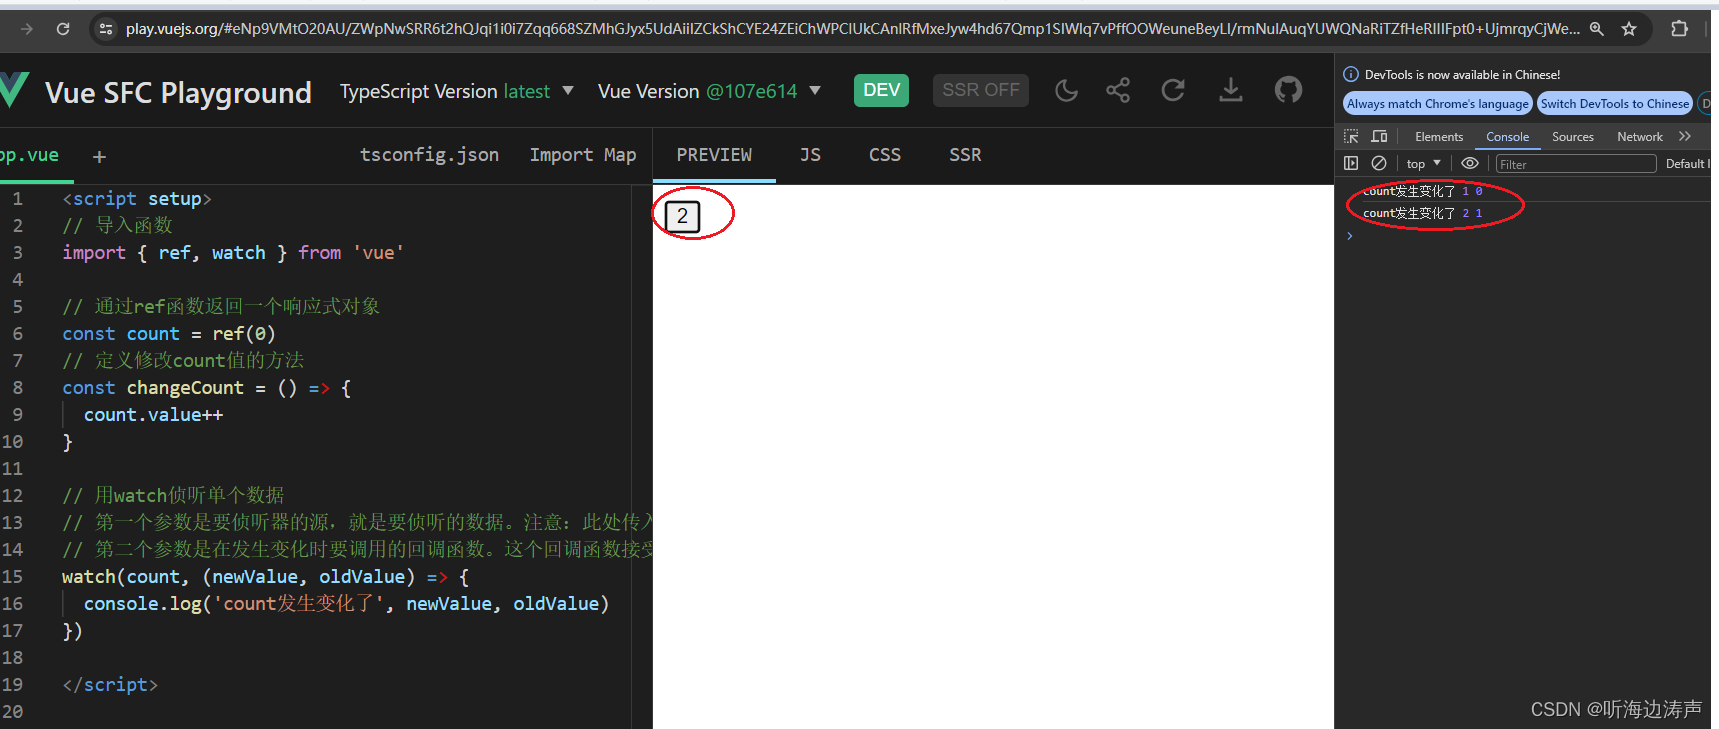The height and width of the screenshot is (729, 1719).
Task: Open the Default log levels dropdown
Action: pyautogui.click(x=1688, y=163)
